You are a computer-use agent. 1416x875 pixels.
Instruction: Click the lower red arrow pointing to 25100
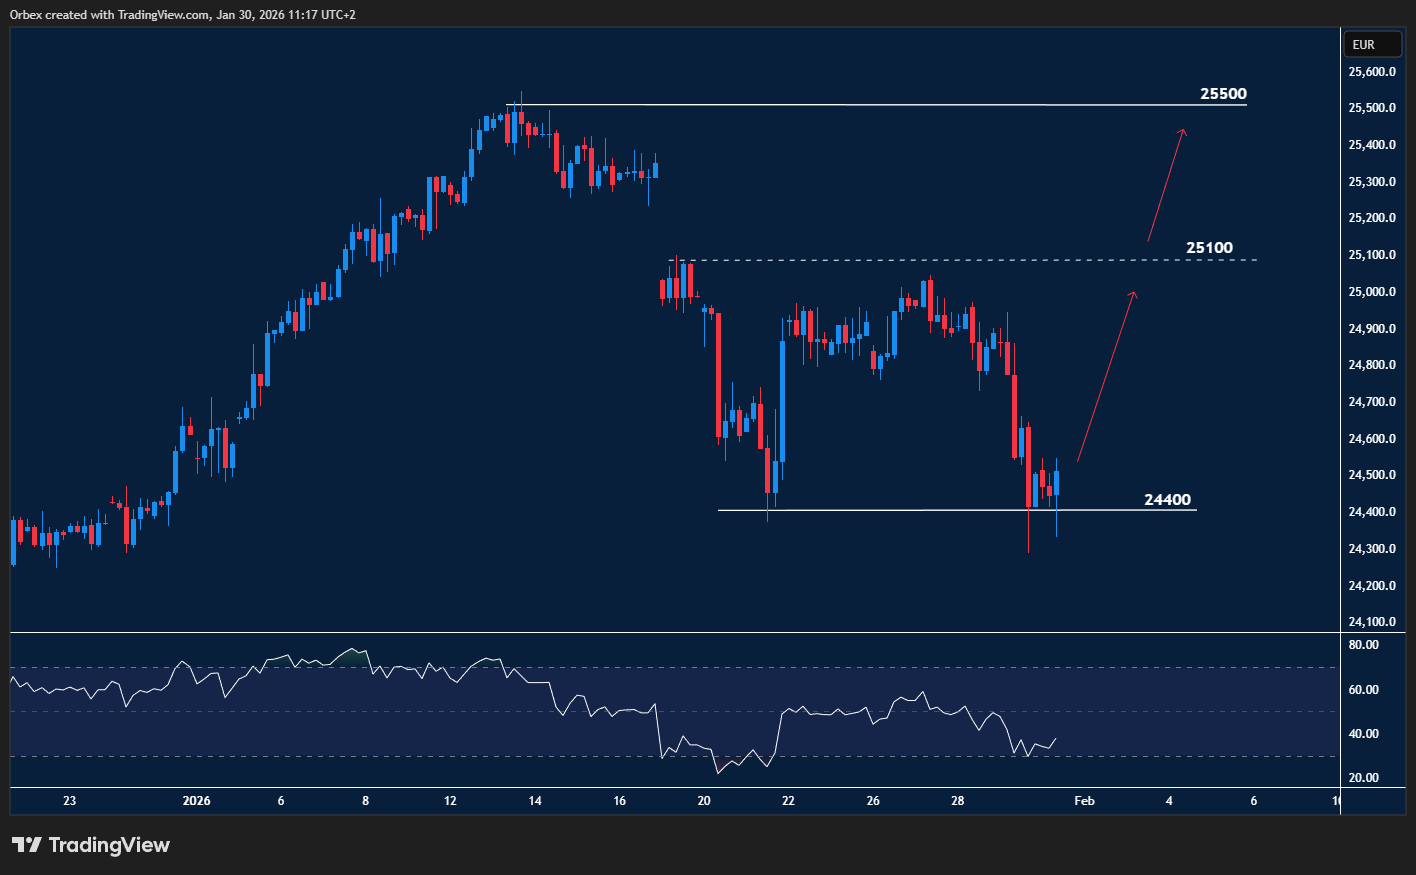click(x=1106, y=376)
